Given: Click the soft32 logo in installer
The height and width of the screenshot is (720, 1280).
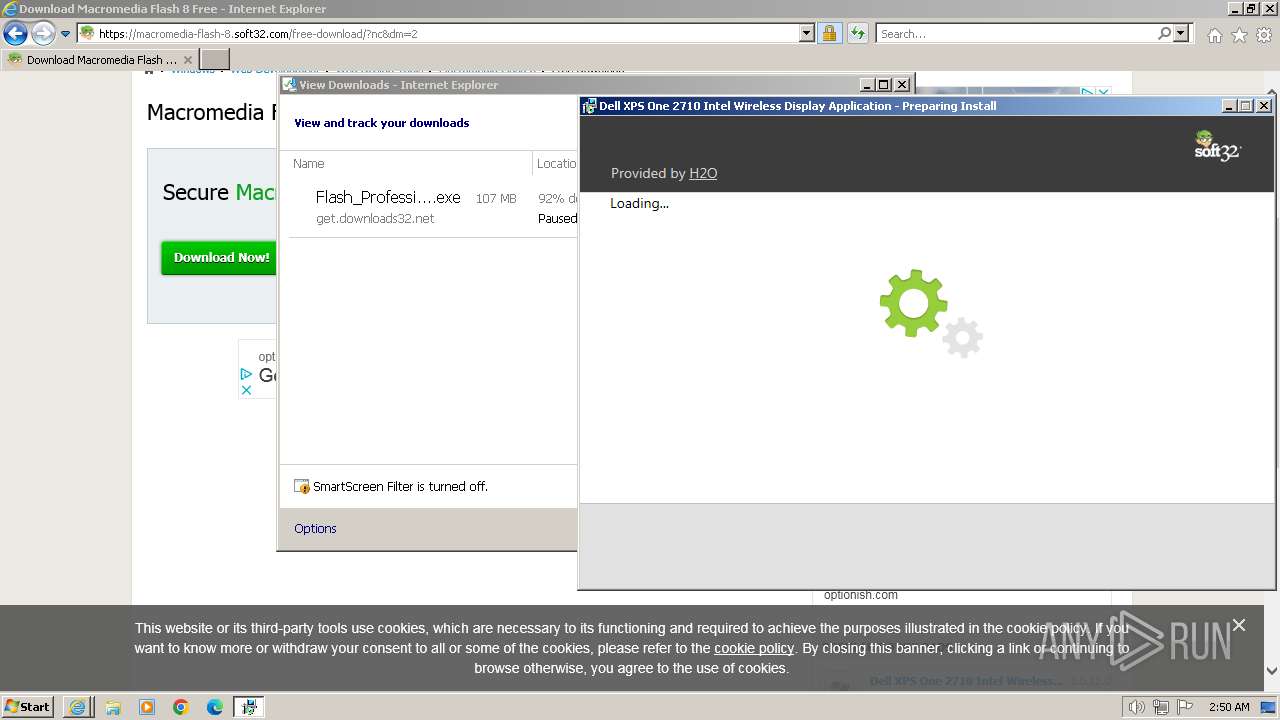Looking at the screenshot, I should [x=1217, y=145].
